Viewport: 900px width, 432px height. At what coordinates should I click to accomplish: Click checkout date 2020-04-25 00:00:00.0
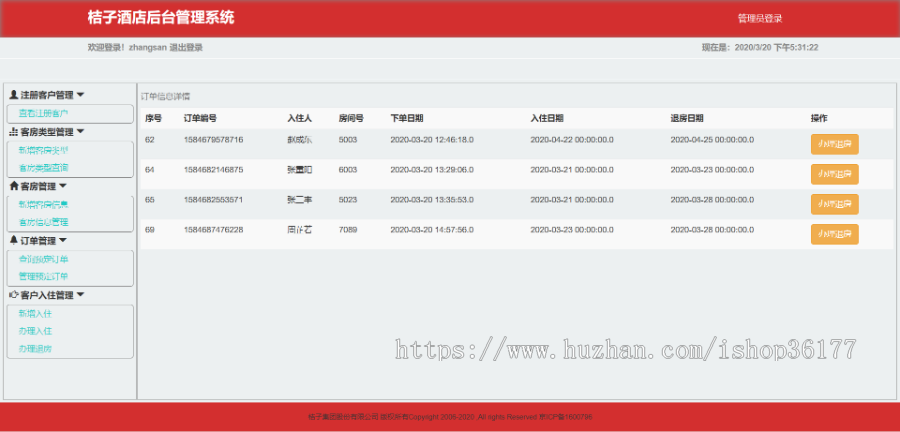pos(712,139)
